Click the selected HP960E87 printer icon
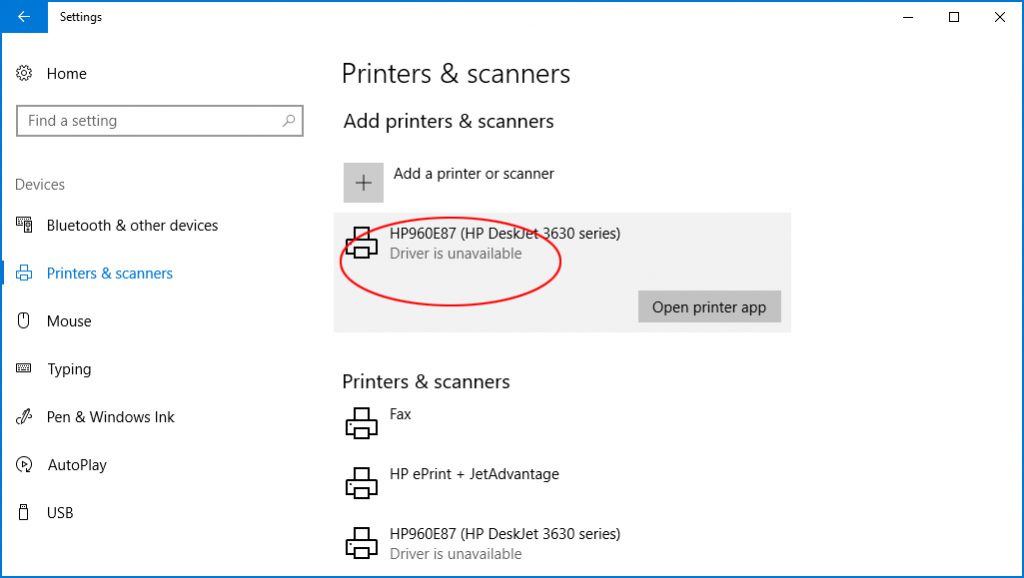 [x=362, y=243]
